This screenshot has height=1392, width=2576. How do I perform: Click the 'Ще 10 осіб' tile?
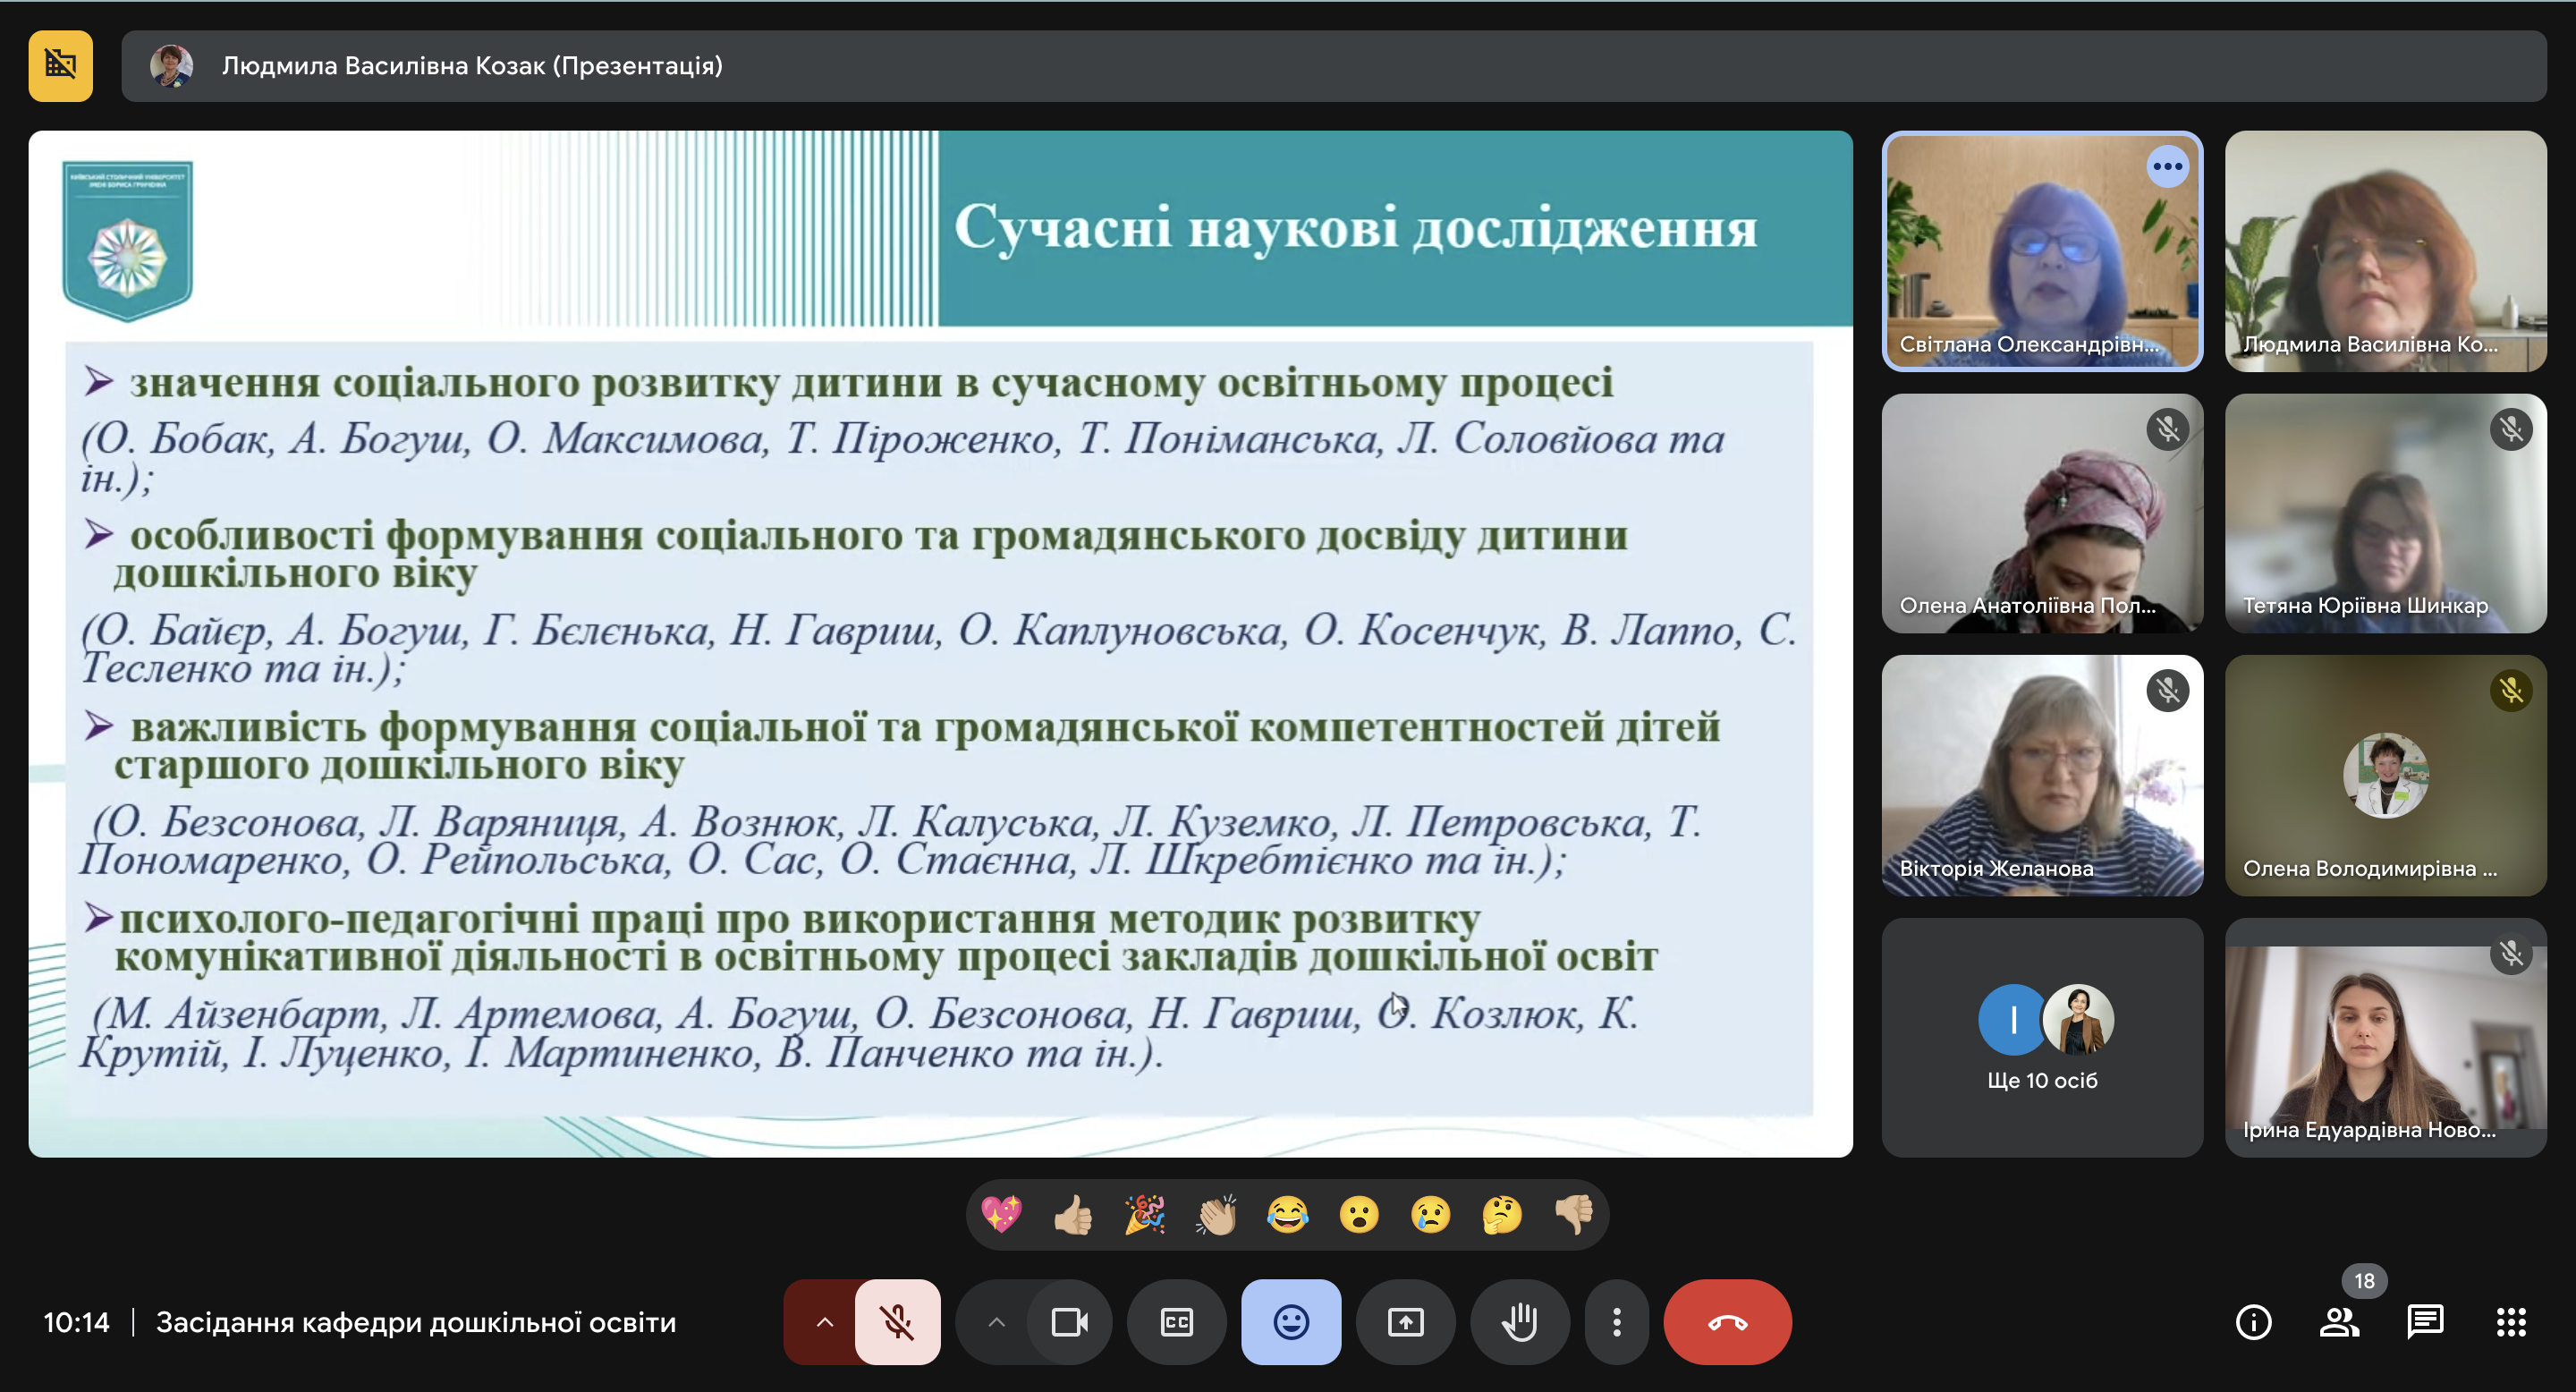pos(2042,1038)
